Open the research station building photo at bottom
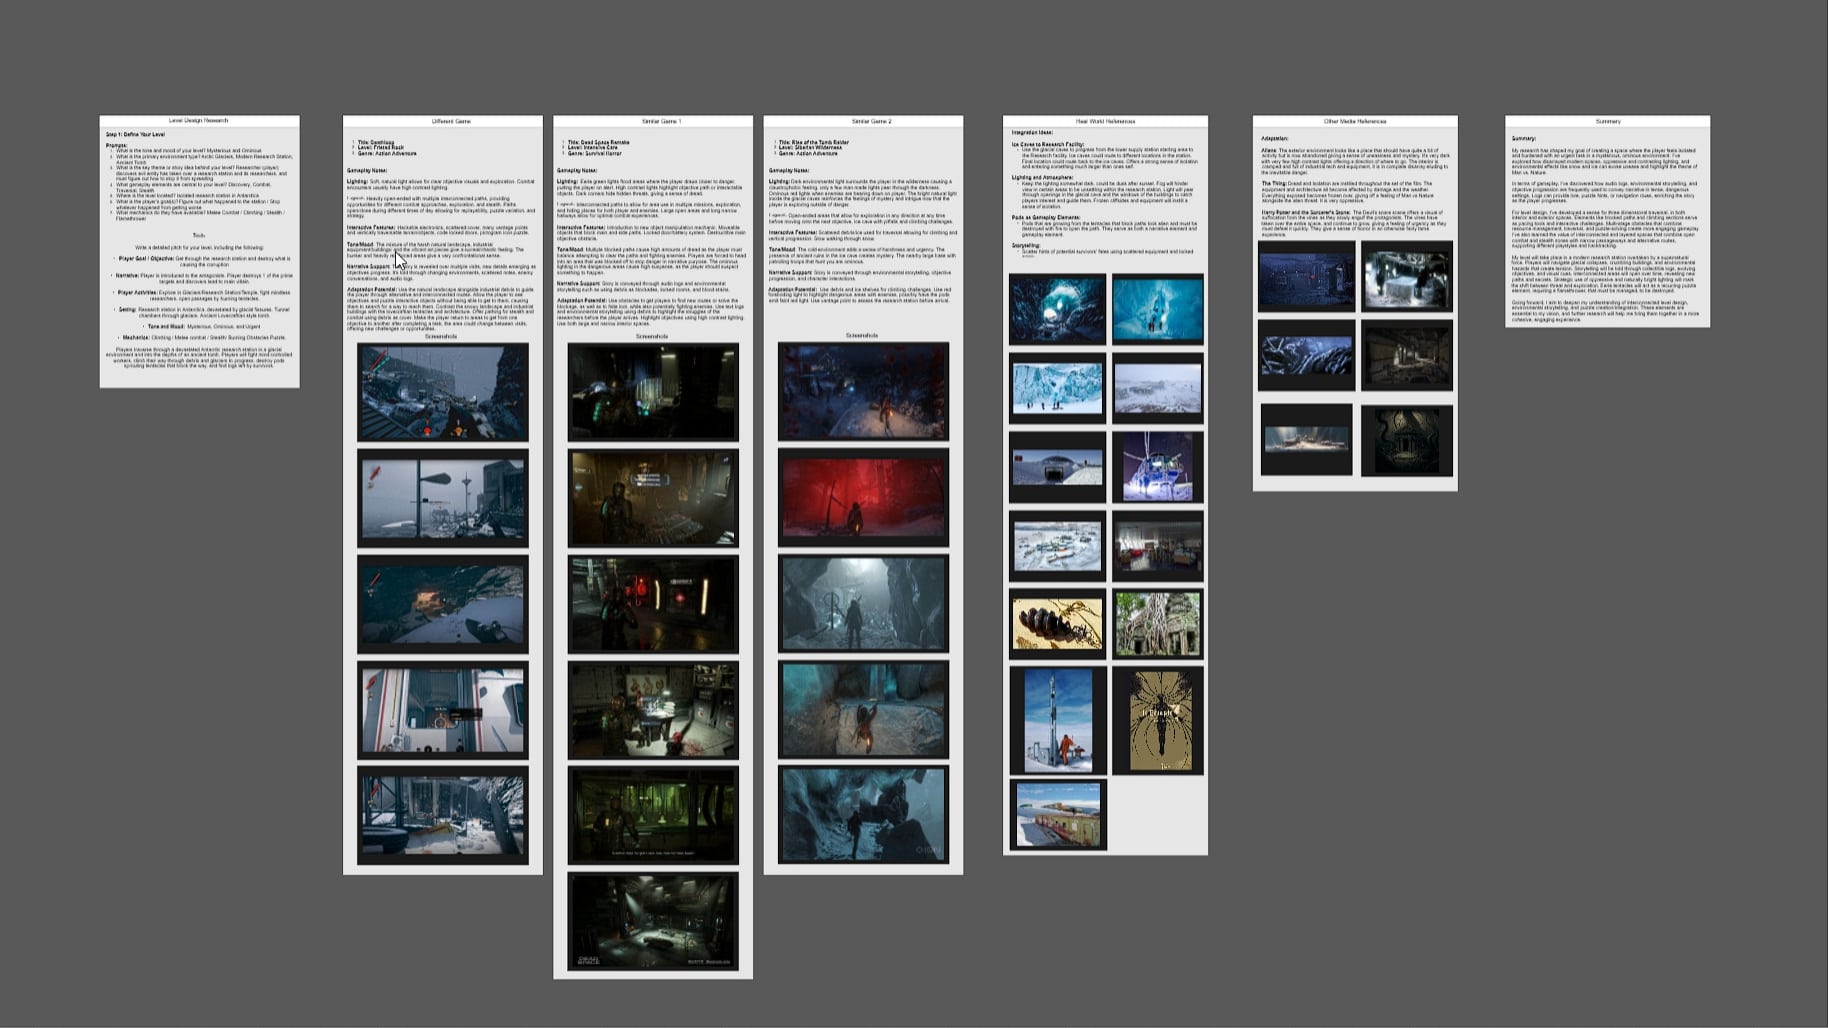This screenshot has height=1028, width=1828. pos(1057,815)
